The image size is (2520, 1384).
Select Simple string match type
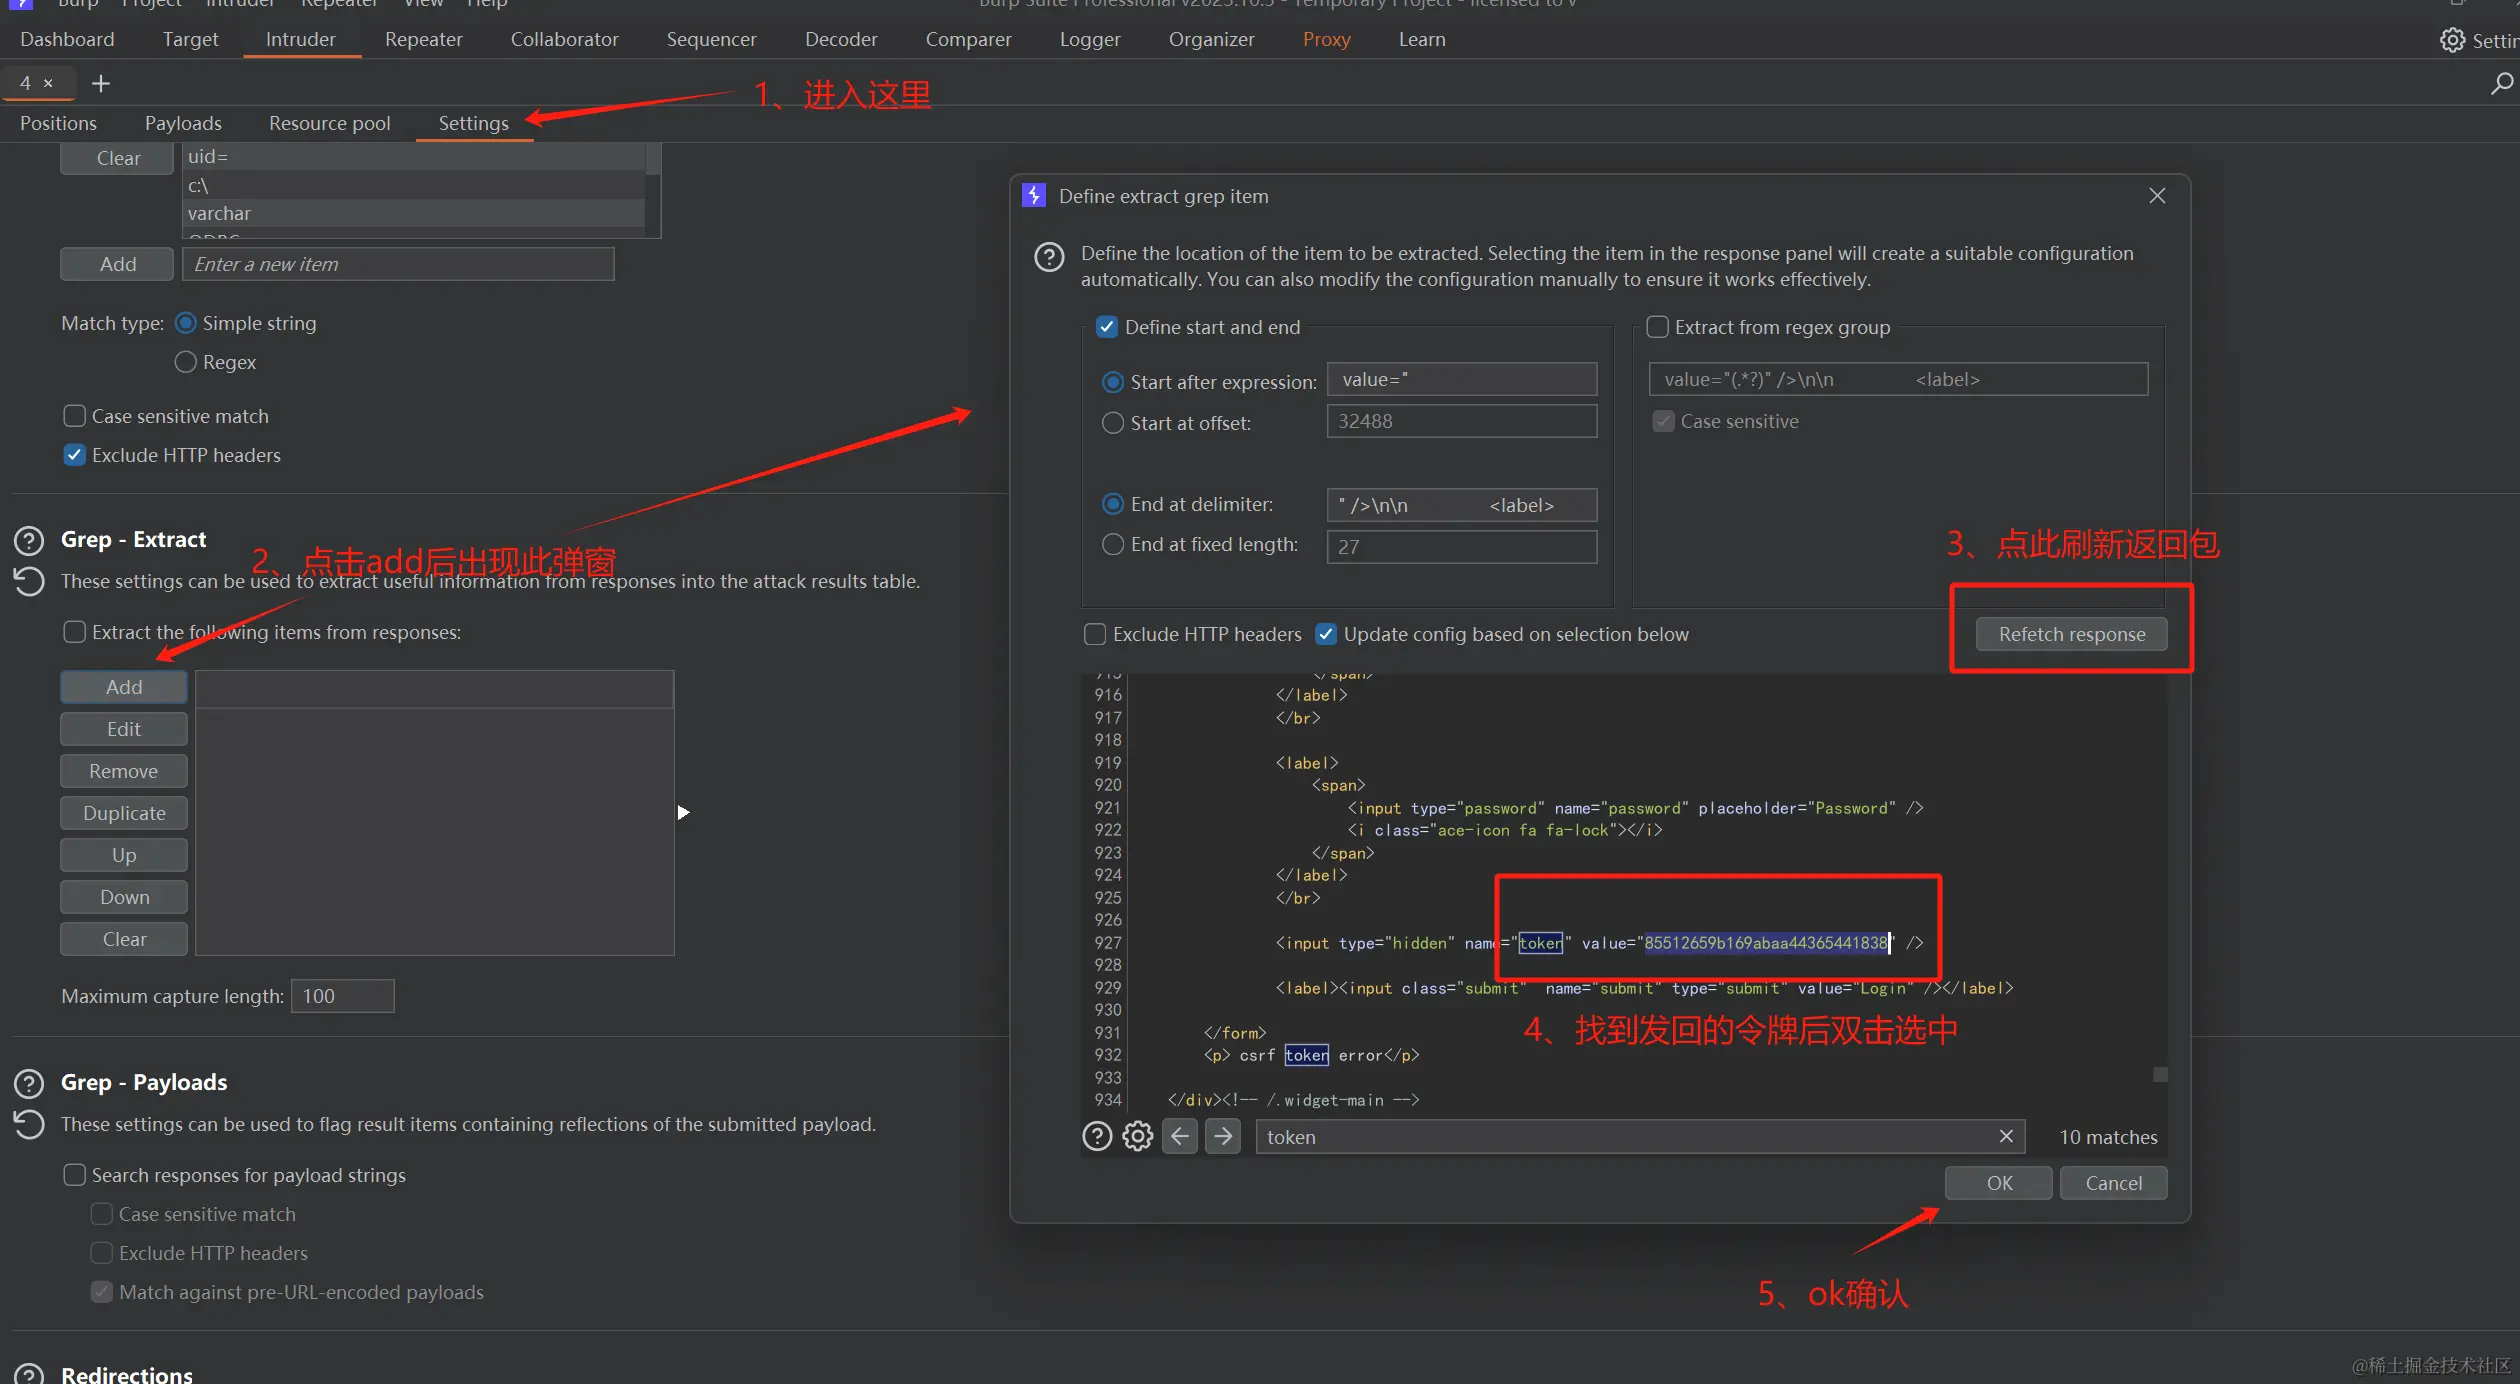185,323
